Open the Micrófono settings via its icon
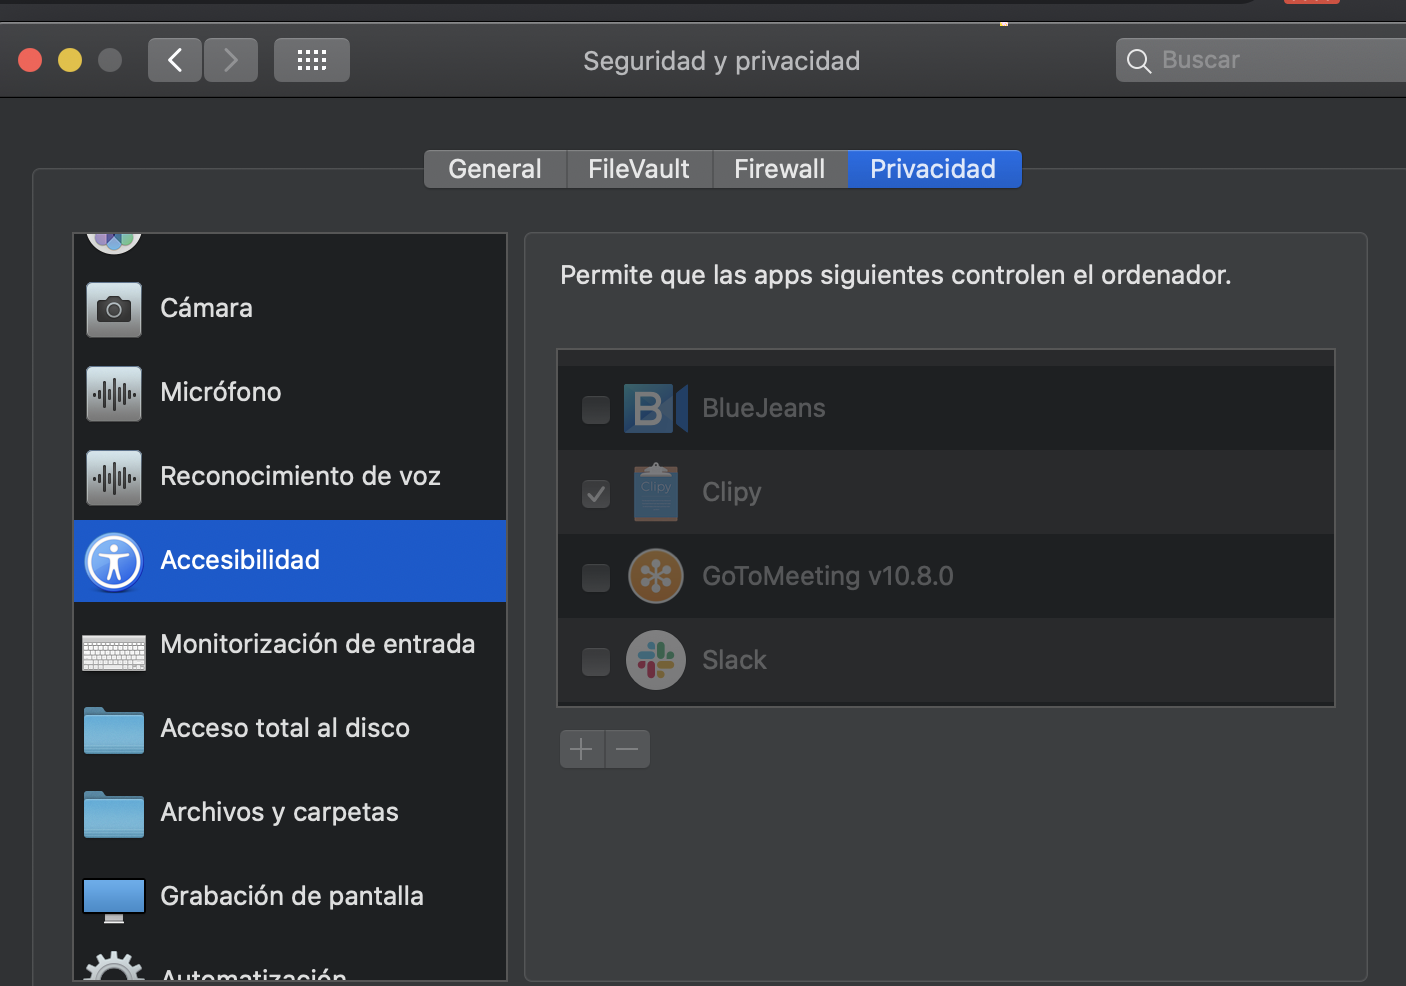 (113, 393)
